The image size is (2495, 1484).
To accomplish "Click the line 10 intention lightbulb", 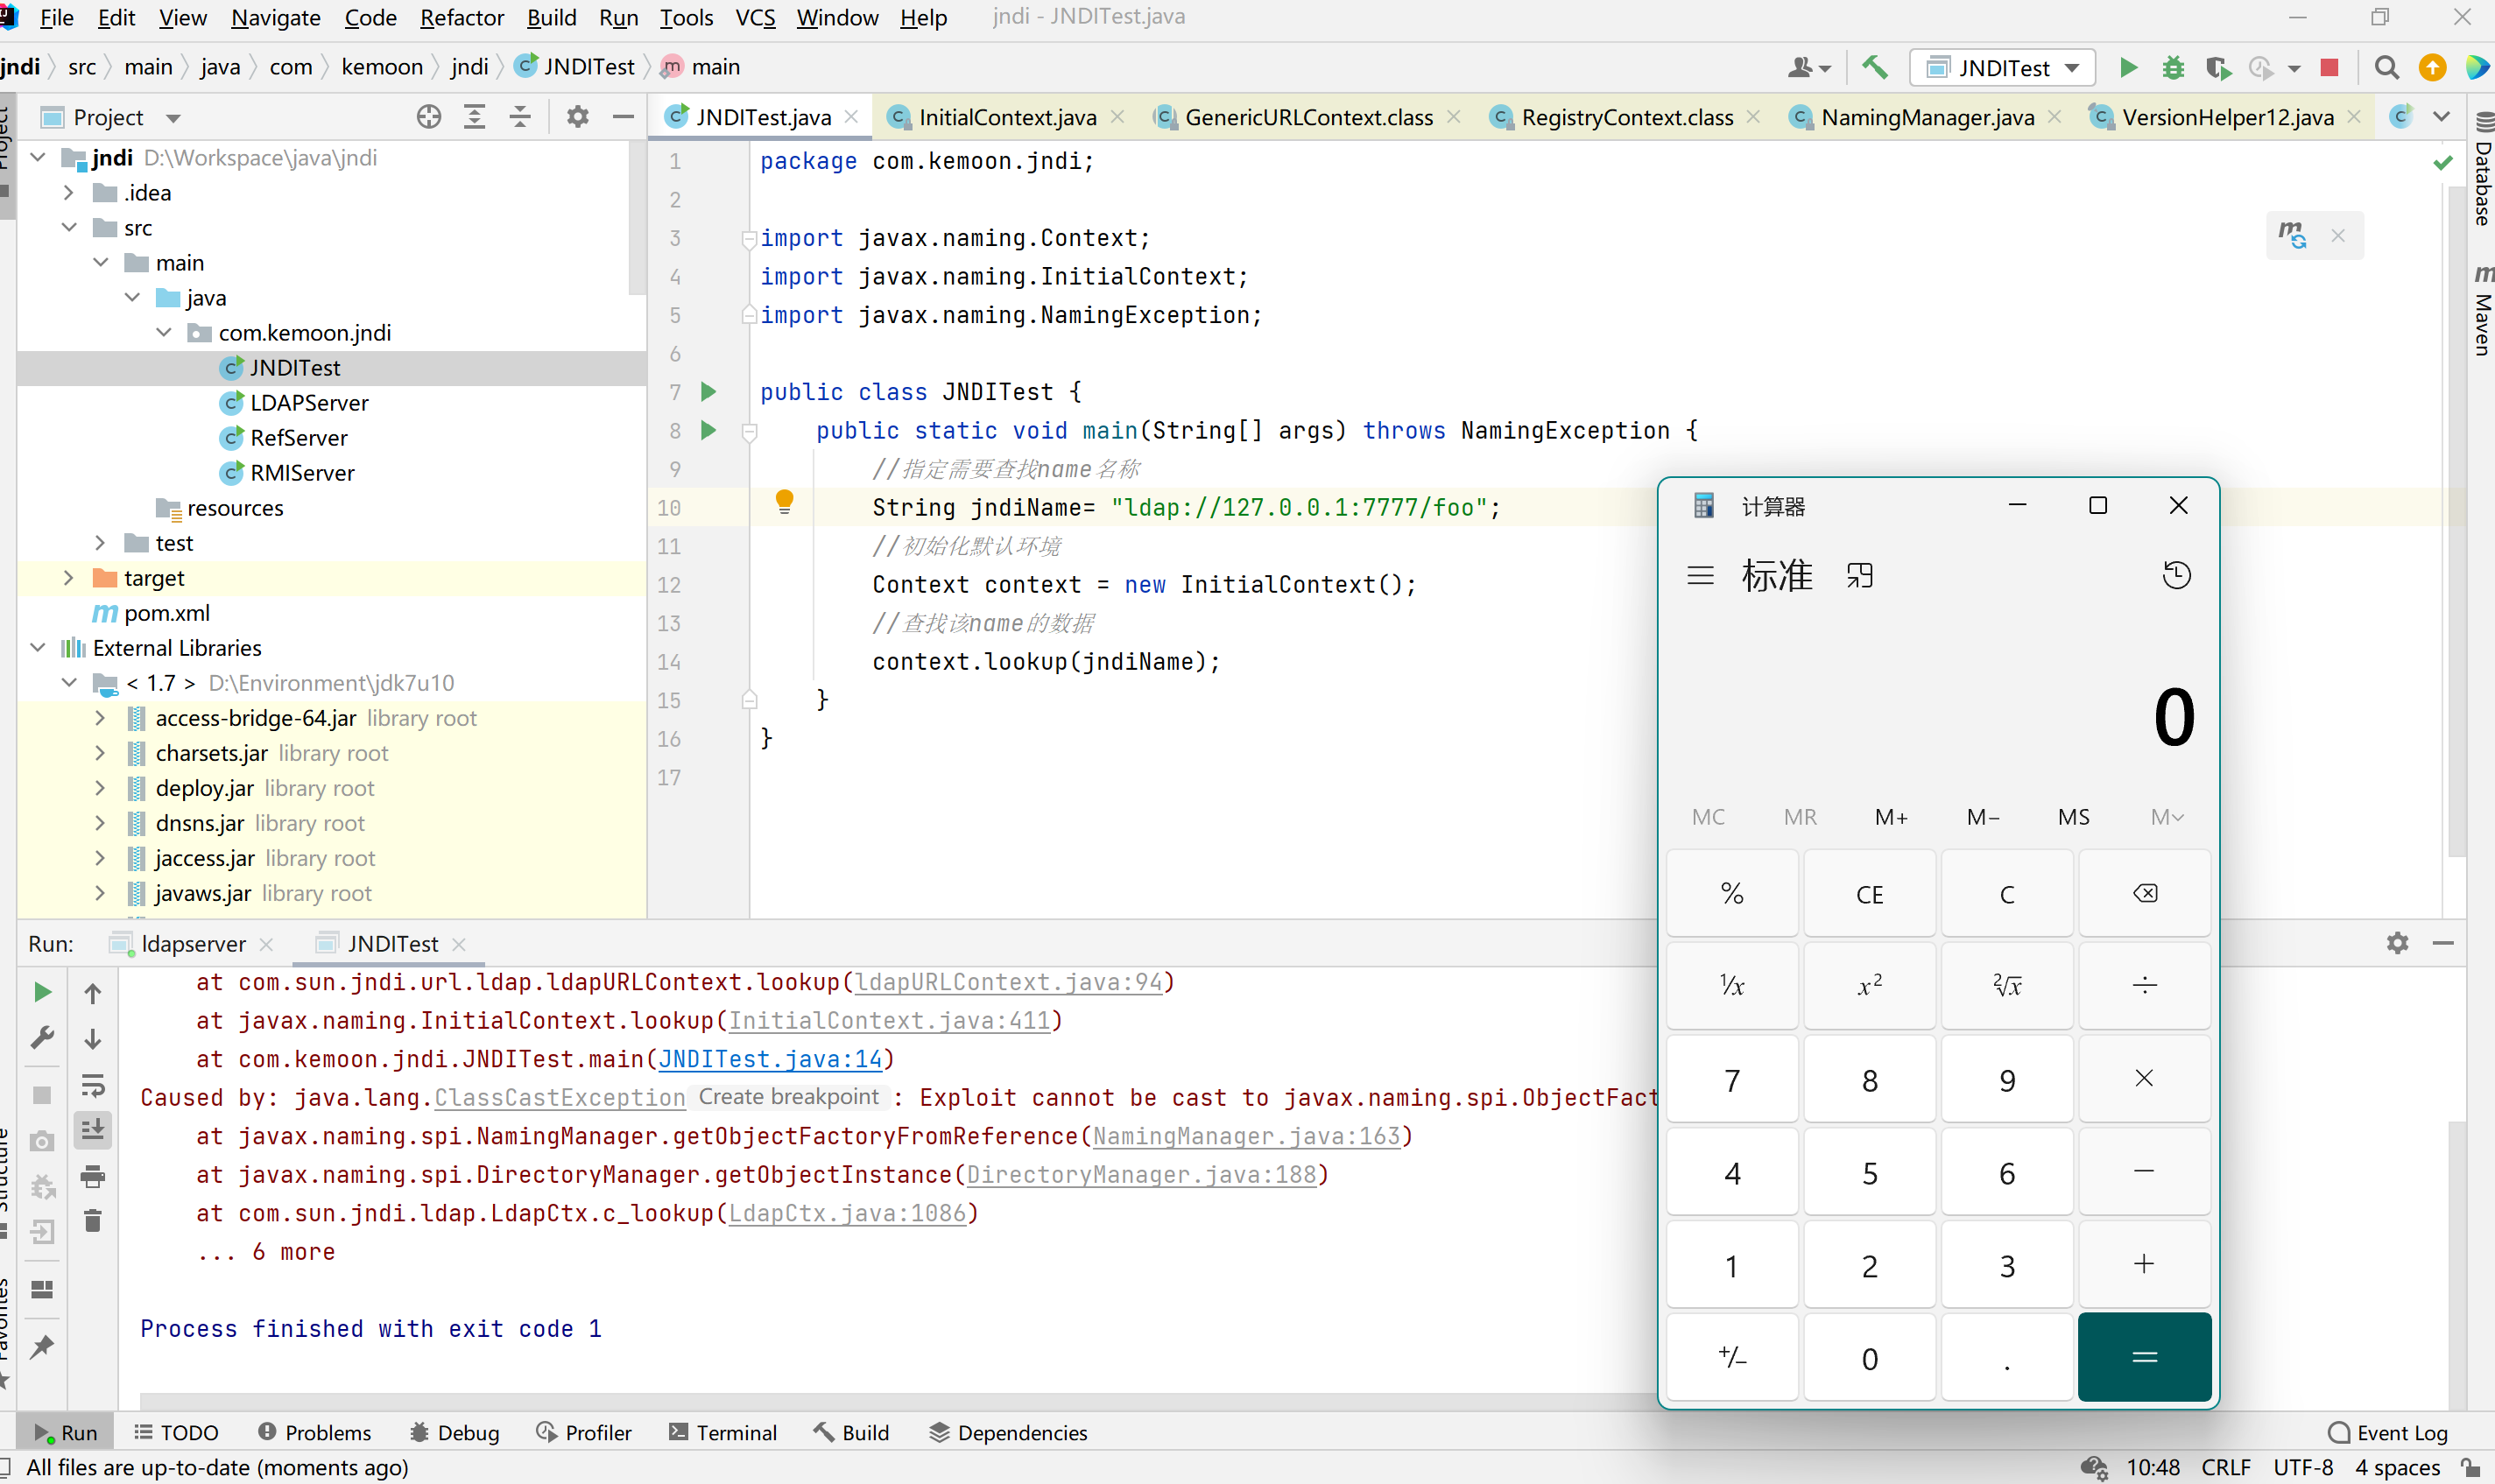I will (784, 501).
